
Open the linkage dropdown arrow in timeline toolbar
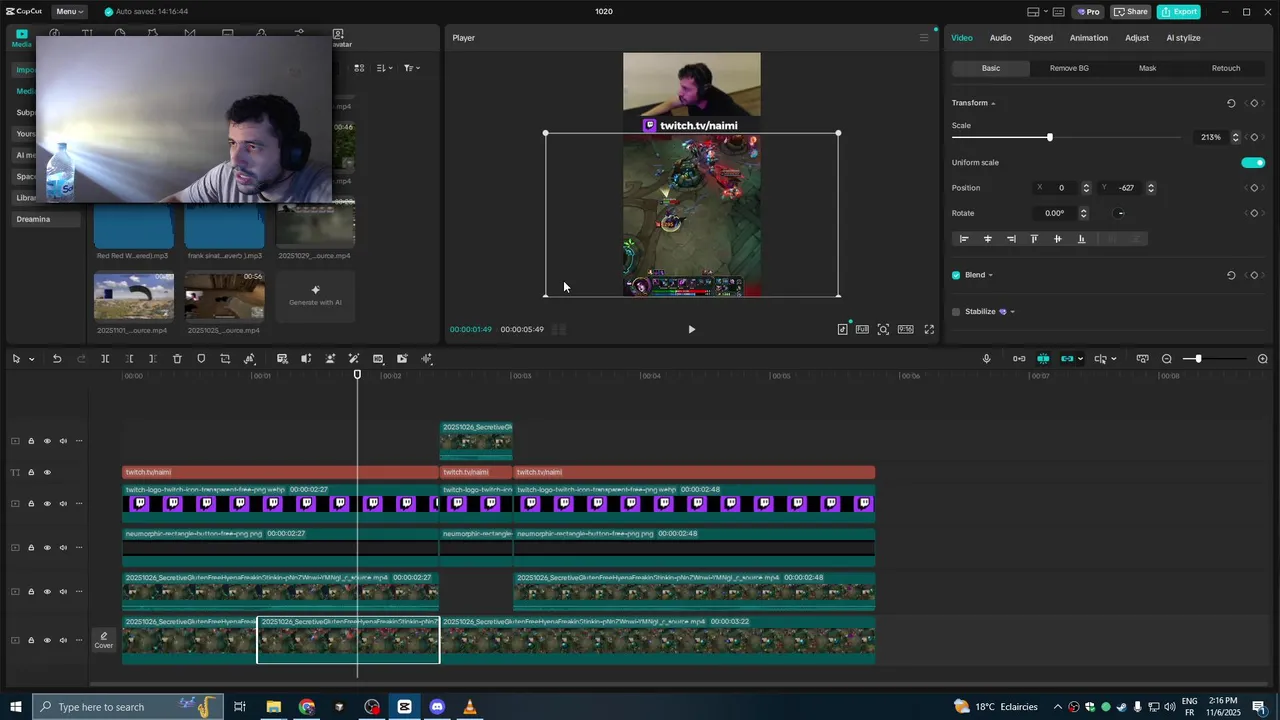coord(1081,359)
